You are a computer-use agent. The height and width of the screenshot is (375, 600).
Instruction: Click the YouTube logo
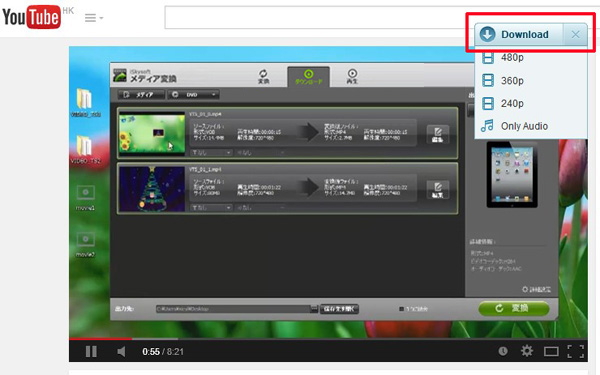point(31,17)
